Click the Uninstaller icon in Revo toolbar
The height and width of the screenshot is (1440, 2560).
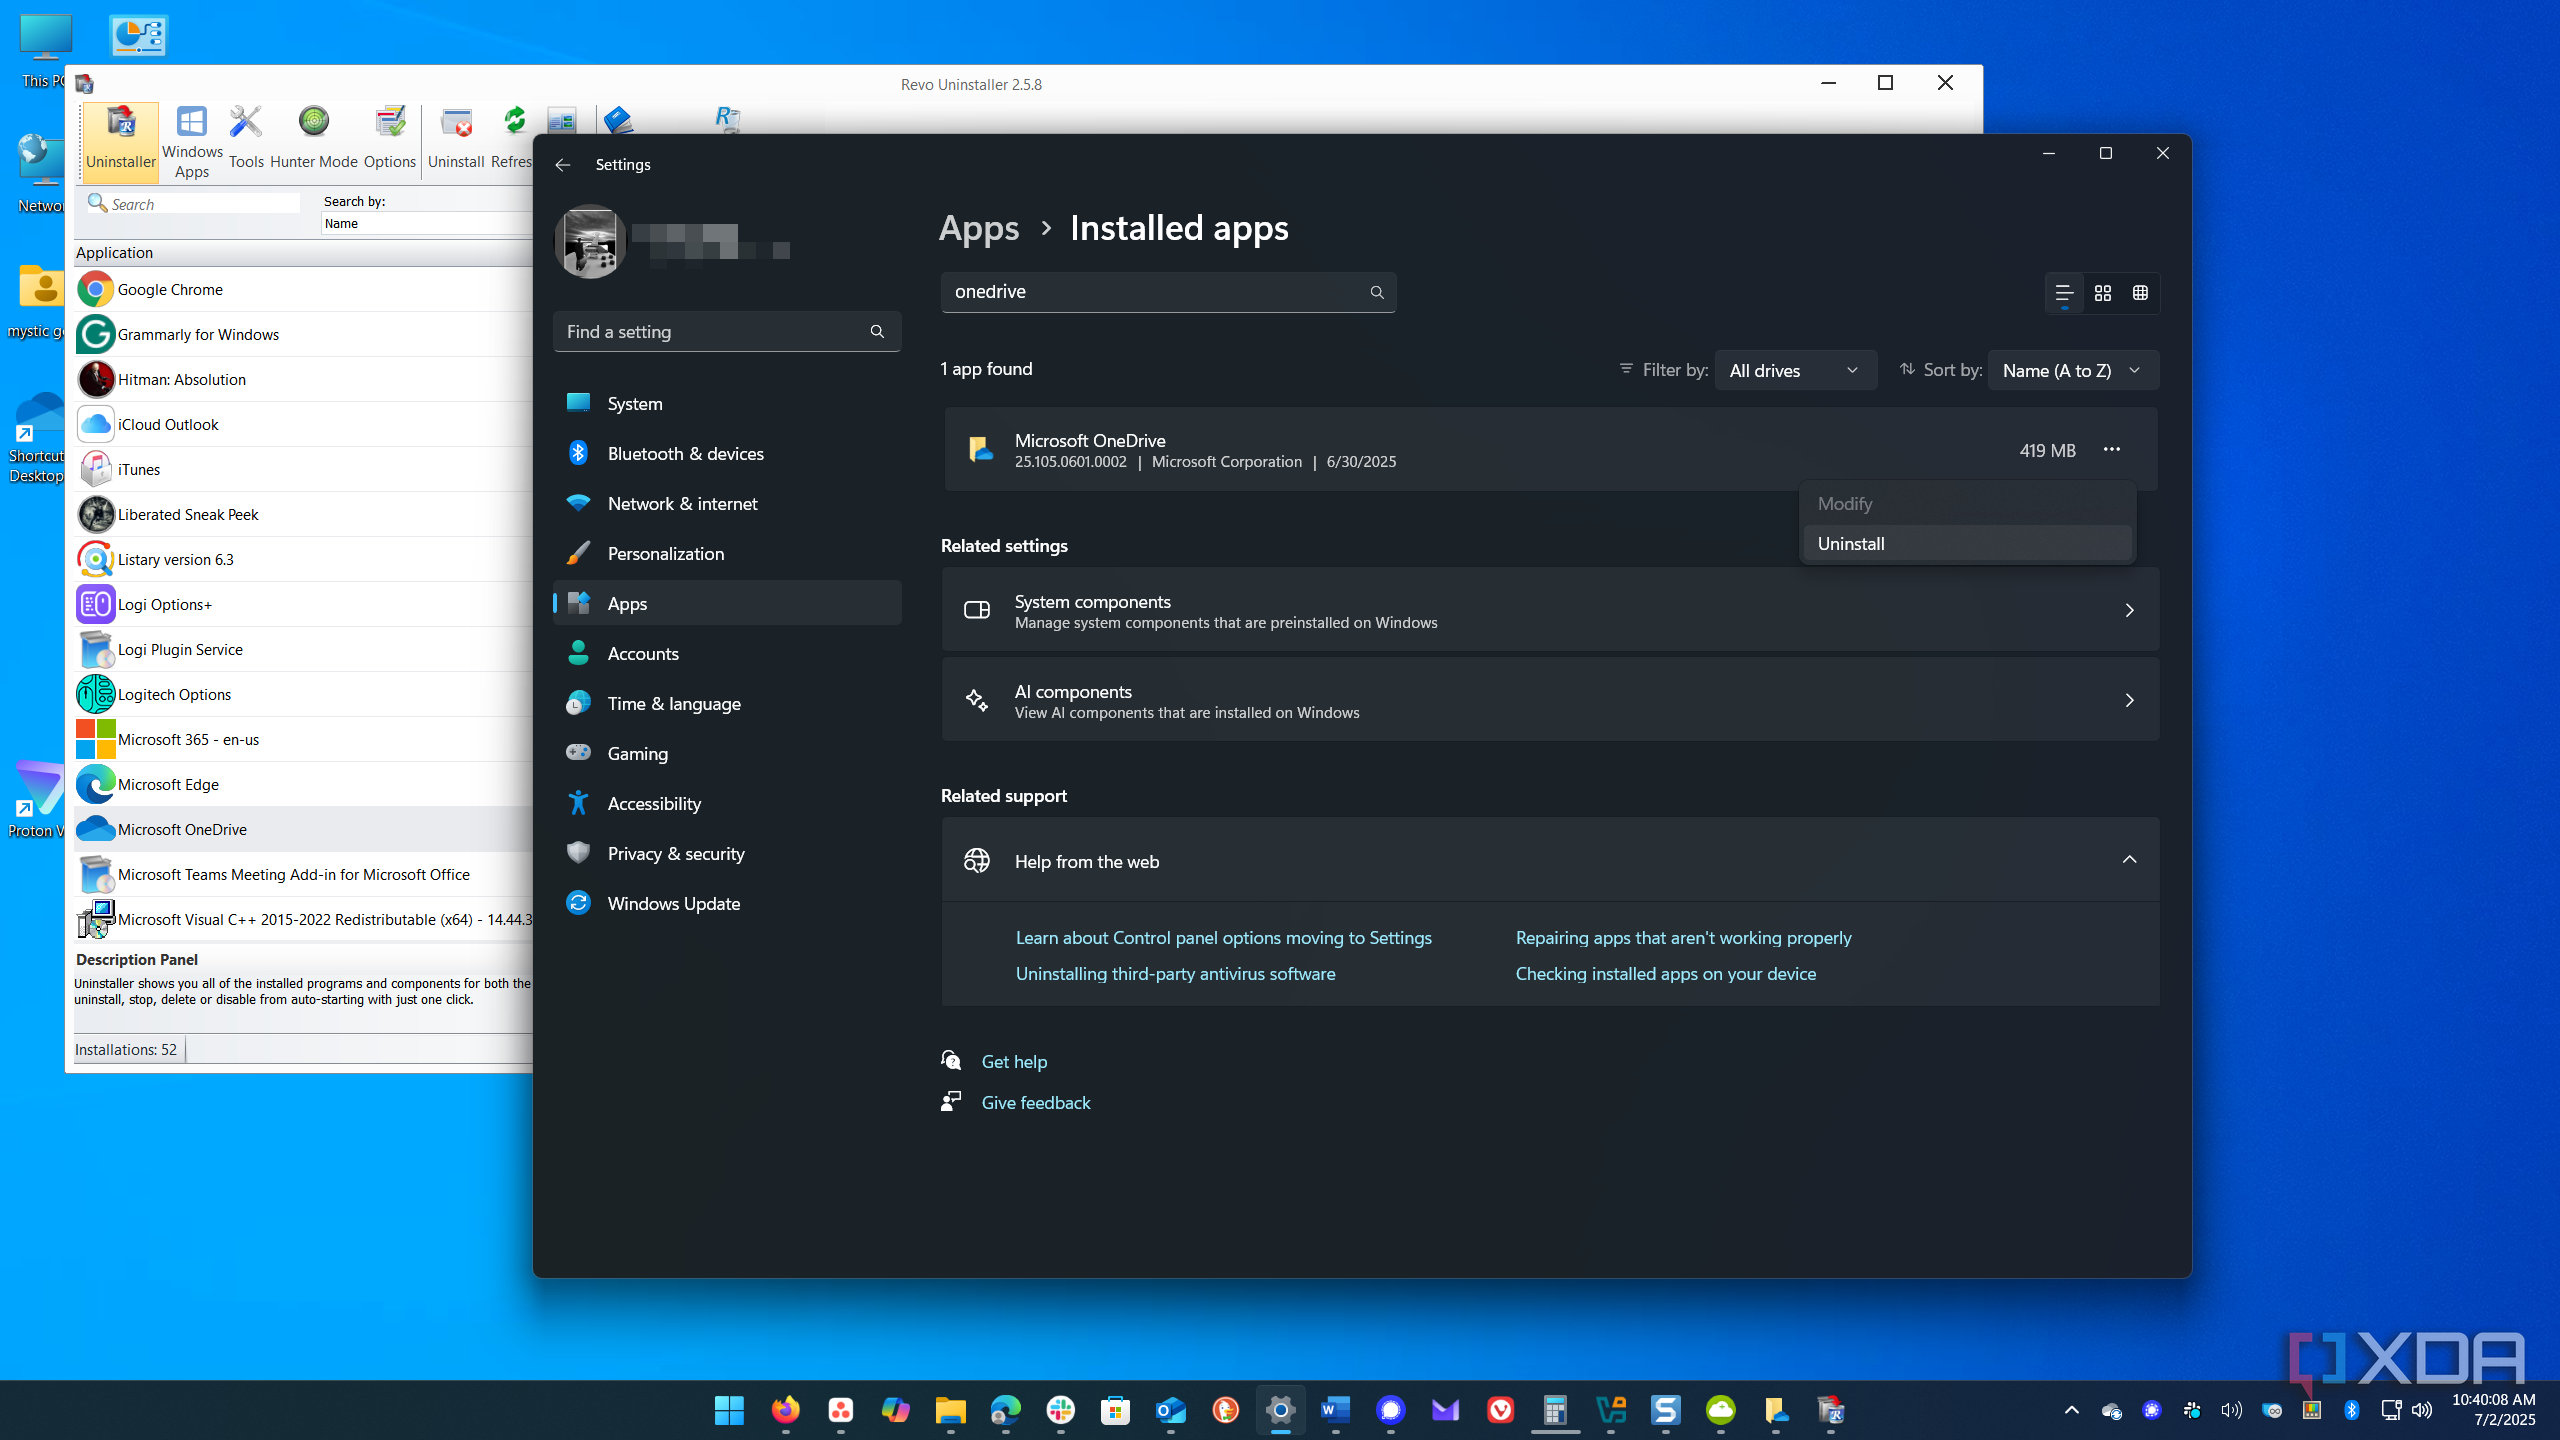(x=121, y=140)
